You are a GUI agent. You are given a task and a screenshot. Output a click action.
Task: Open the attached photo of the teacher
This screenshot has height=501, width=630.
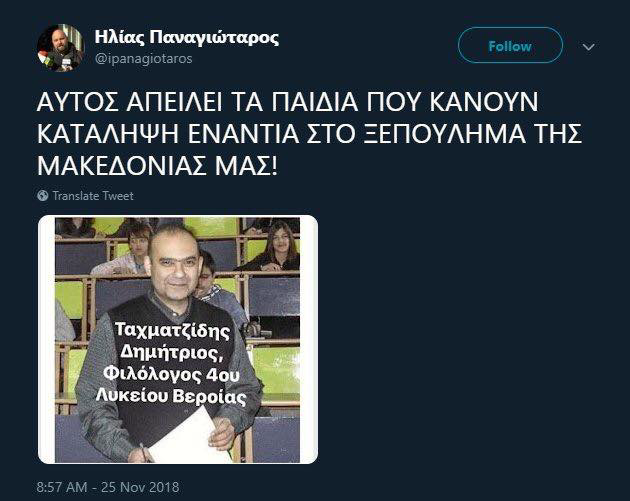point(178,339)
